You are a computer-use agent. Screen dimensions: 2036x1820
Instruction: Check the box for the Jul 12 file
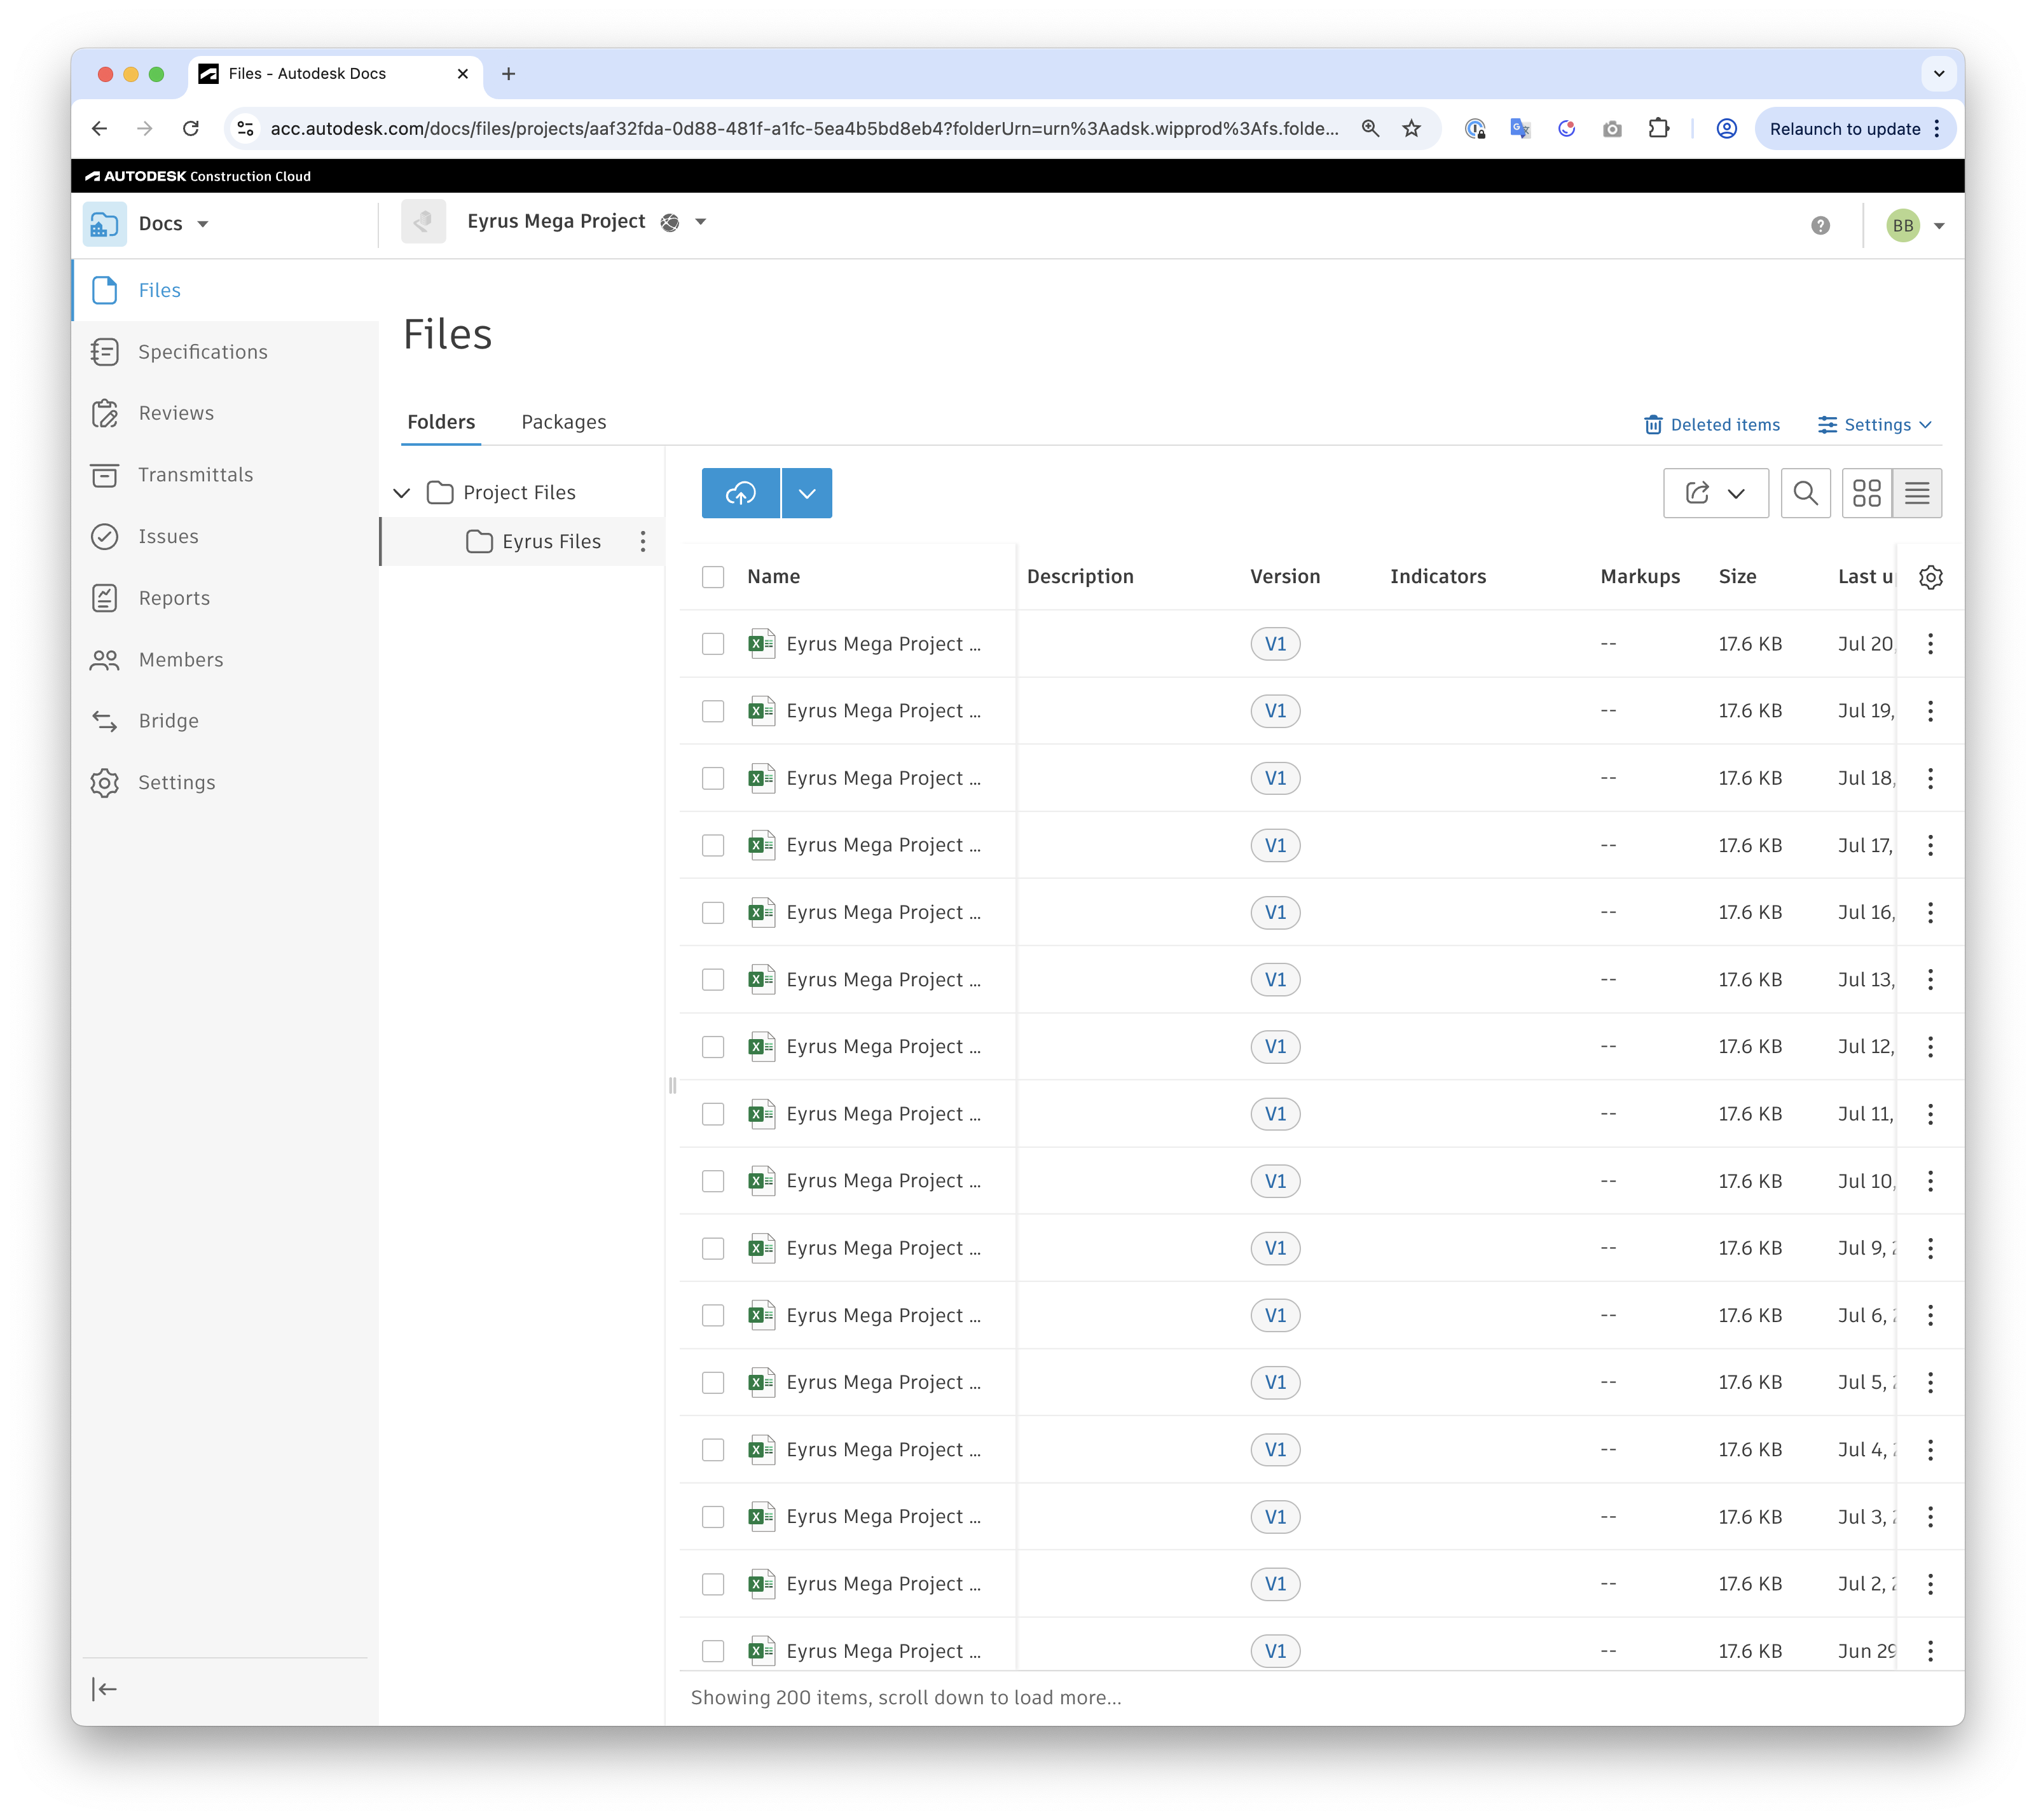tap(713, 1047)
